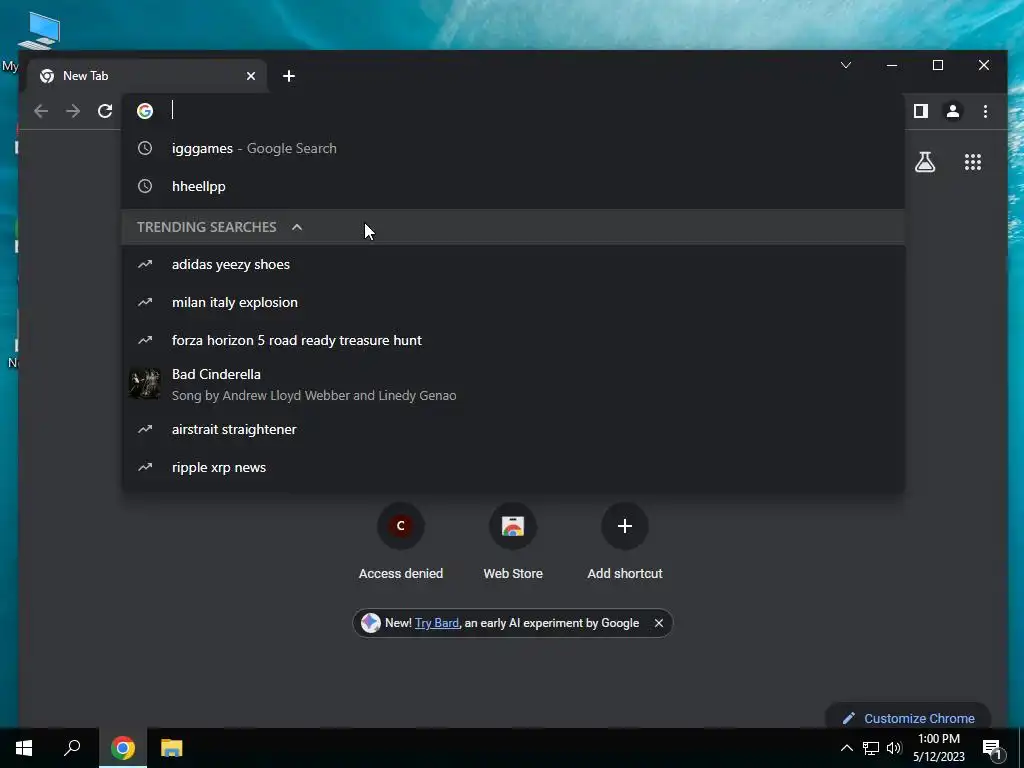Open the taskbar clock and date
Image resolution: width=1024 pixels, height=768 pixels.
click(x=938, y=748)
